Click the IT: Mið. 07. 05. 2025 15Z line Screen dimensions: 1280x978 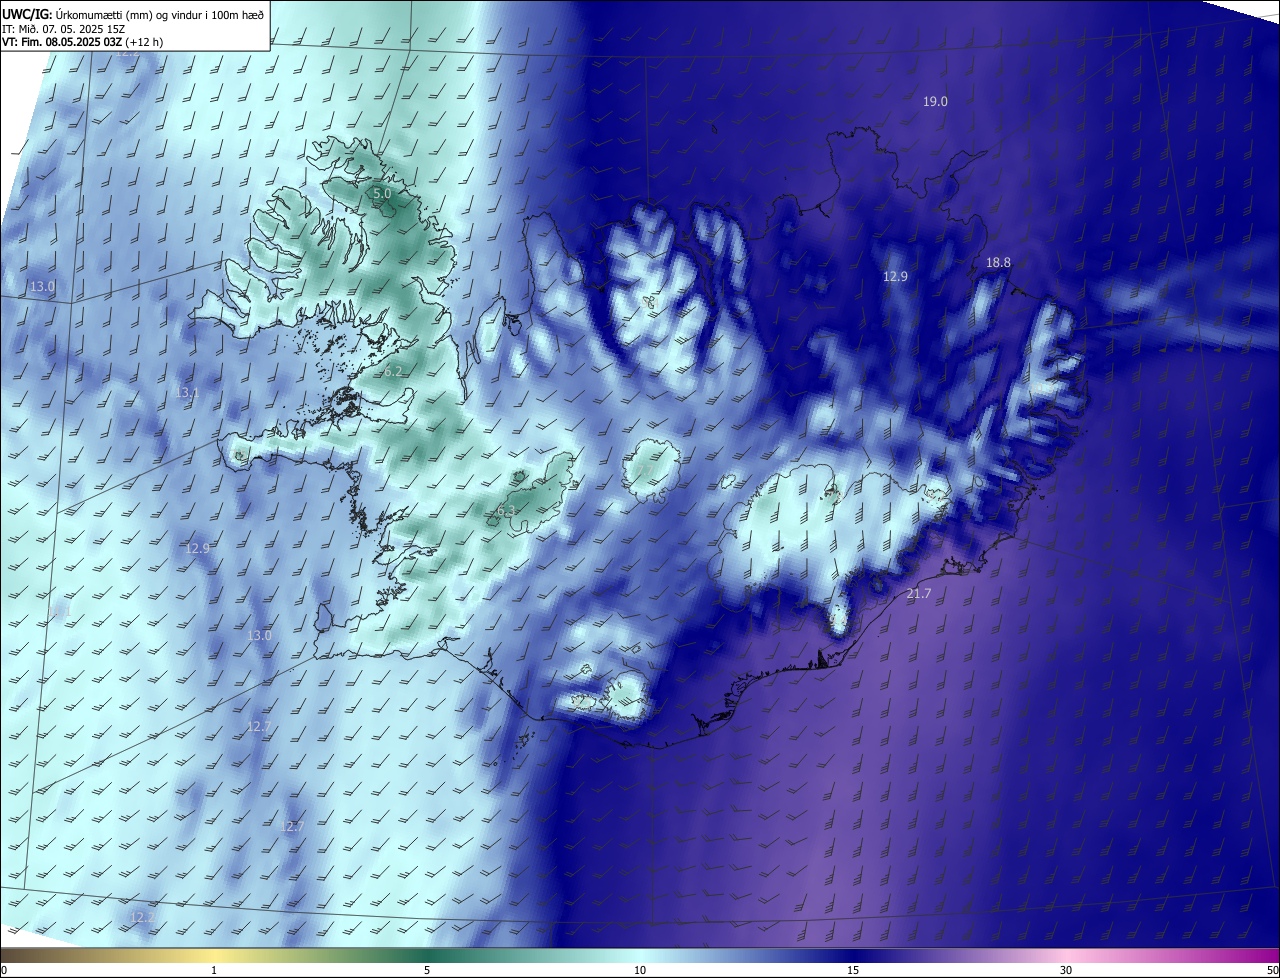pos(62,29)
